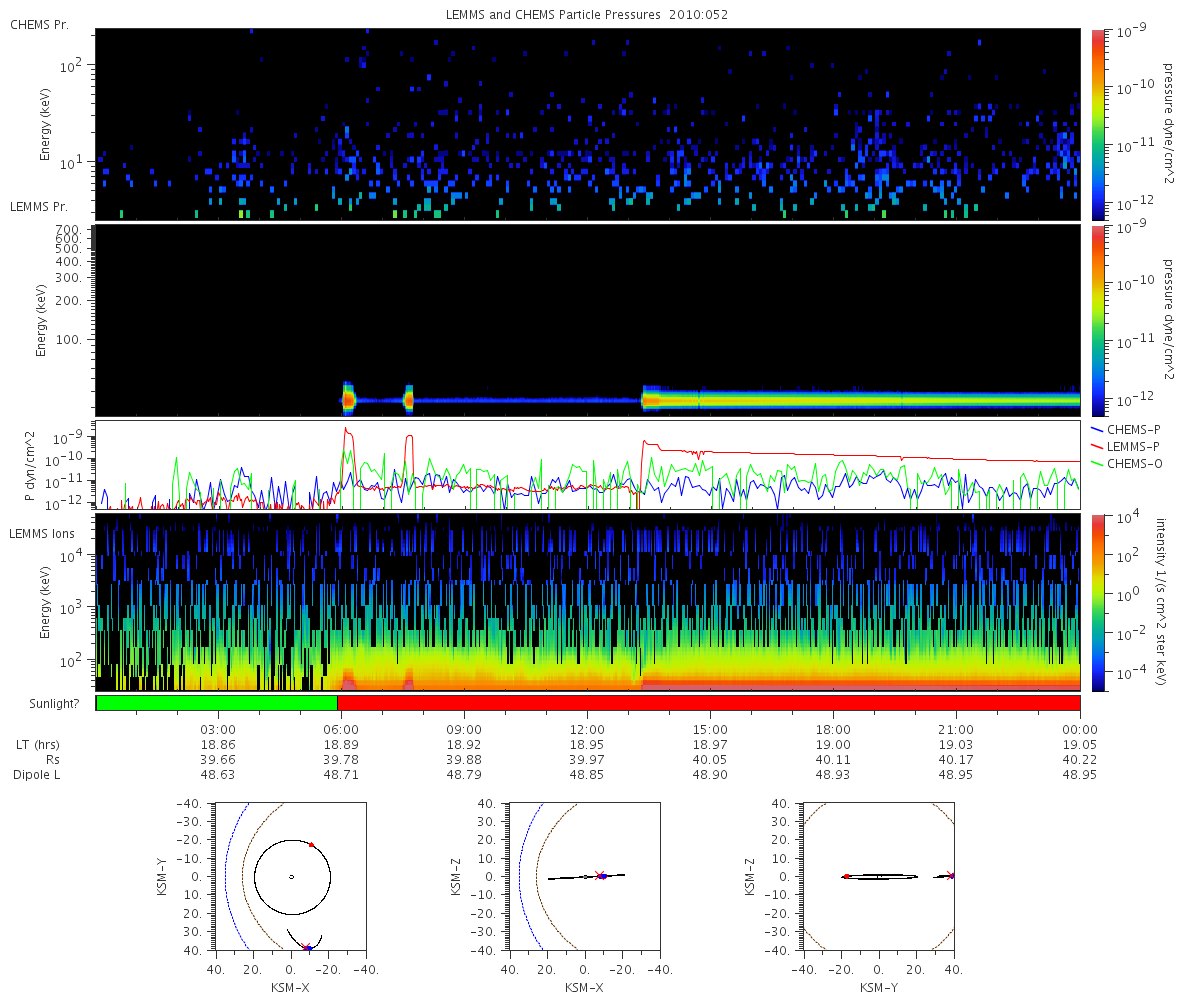Image resolution: width=1200 pixels, height=1000 pixels.
Task: Click the '03:00' time axis label
Action: (218, 729)
